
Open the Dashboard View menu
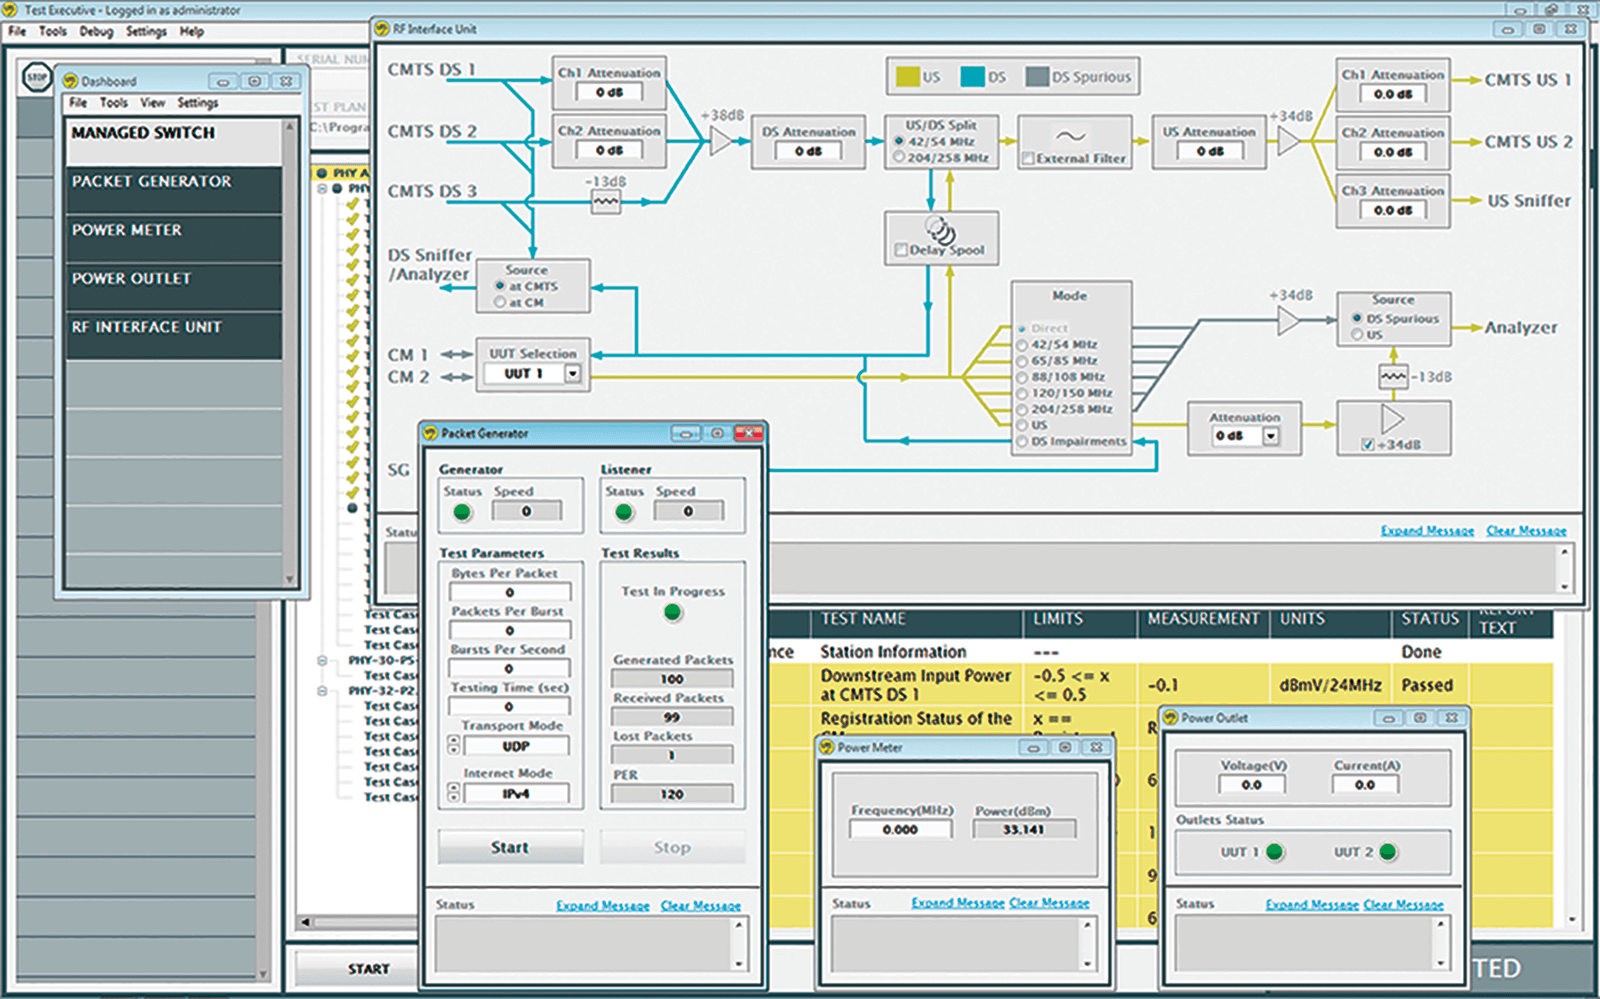click(152, 103)
